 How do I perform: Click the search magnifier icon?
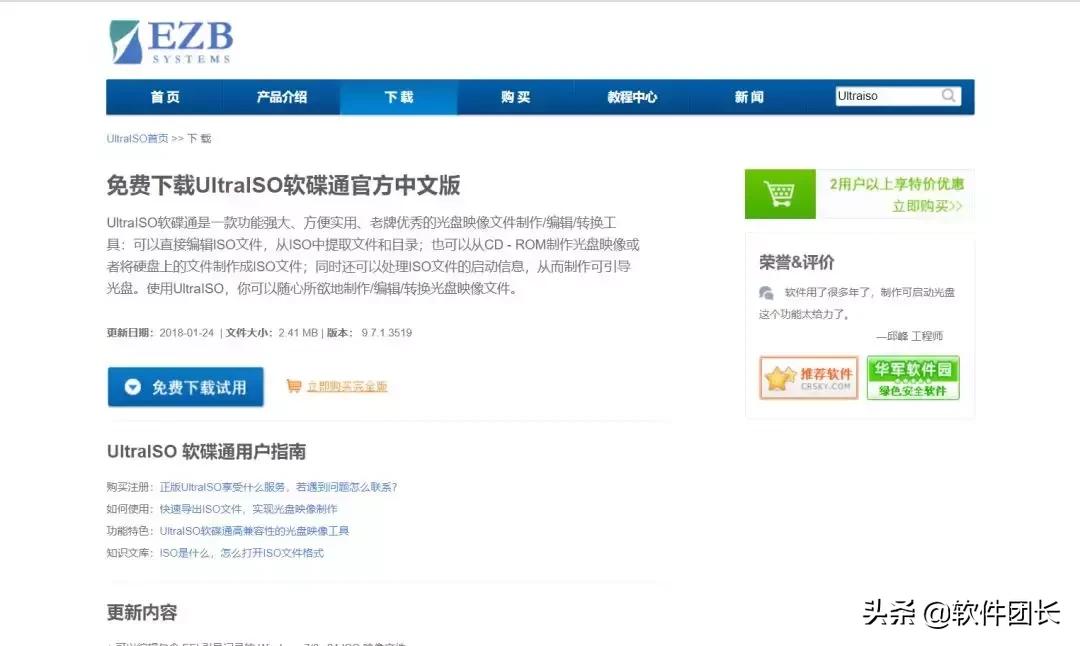(948, 95)
